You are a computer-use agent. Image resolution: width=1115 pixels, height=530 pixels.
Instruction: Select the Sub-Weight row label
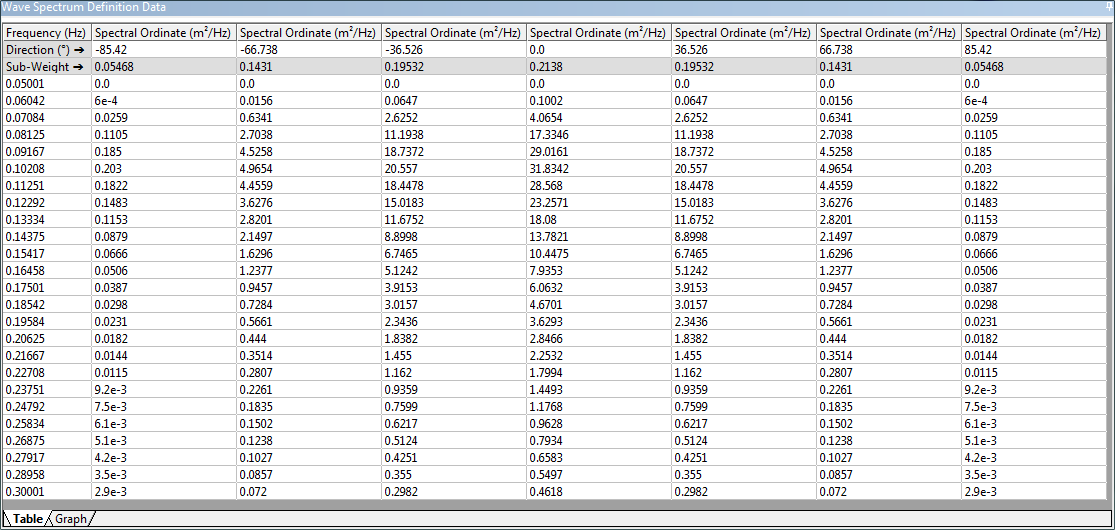(x=47, y=66)
